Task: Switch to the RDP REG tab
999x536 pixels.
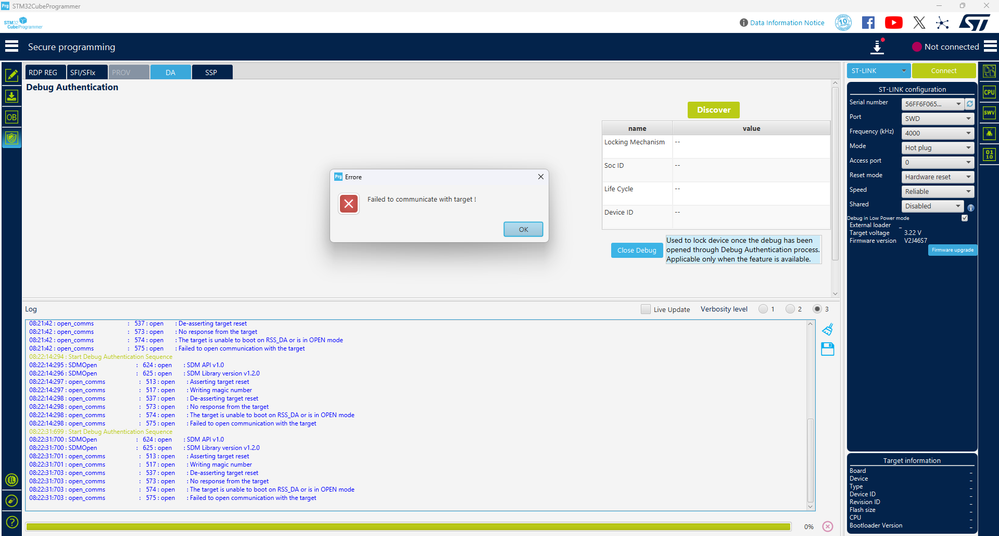Action: tap(43, 72)
